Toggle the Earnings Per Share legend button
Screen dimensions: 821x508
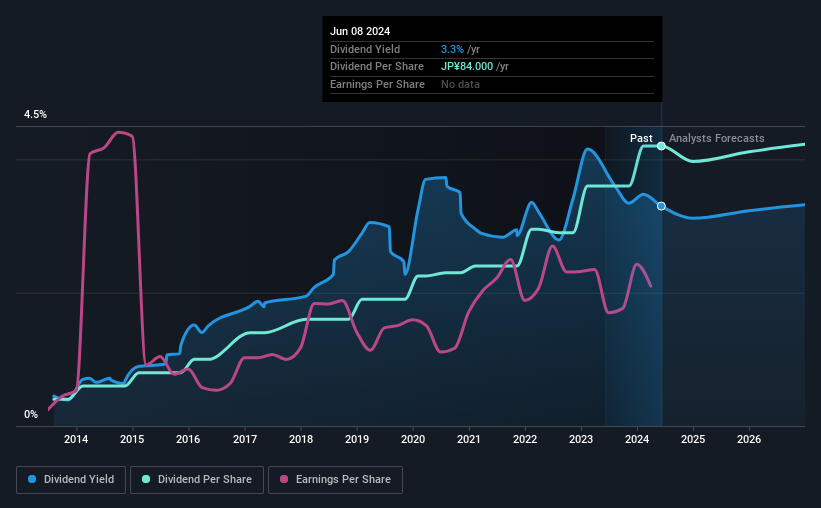[x=336, y=480]
